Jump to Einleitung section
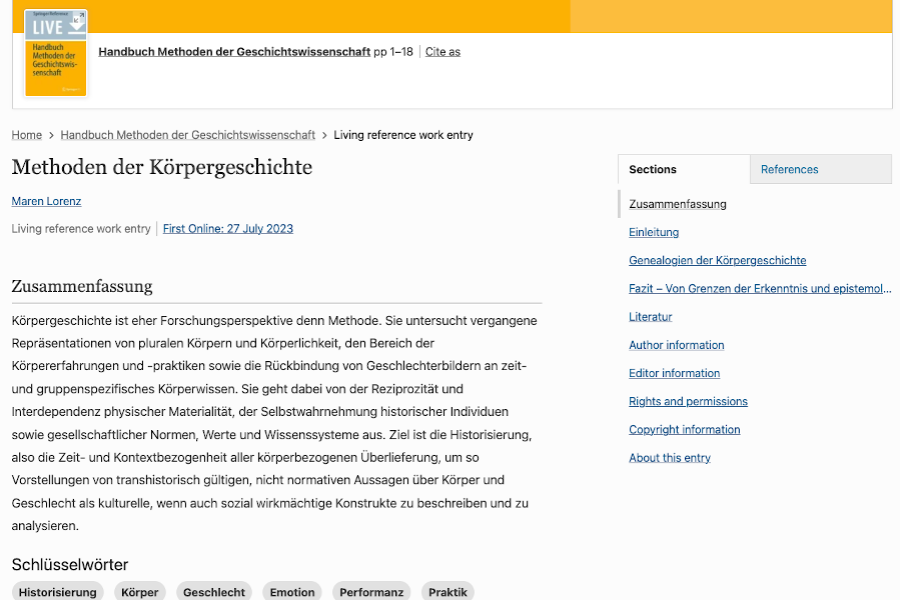 [x=653, y=232]
